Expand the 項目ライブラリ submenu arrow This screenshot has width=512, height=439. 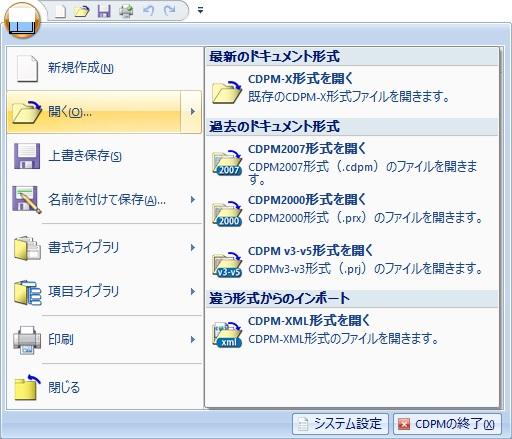[192, 292]
